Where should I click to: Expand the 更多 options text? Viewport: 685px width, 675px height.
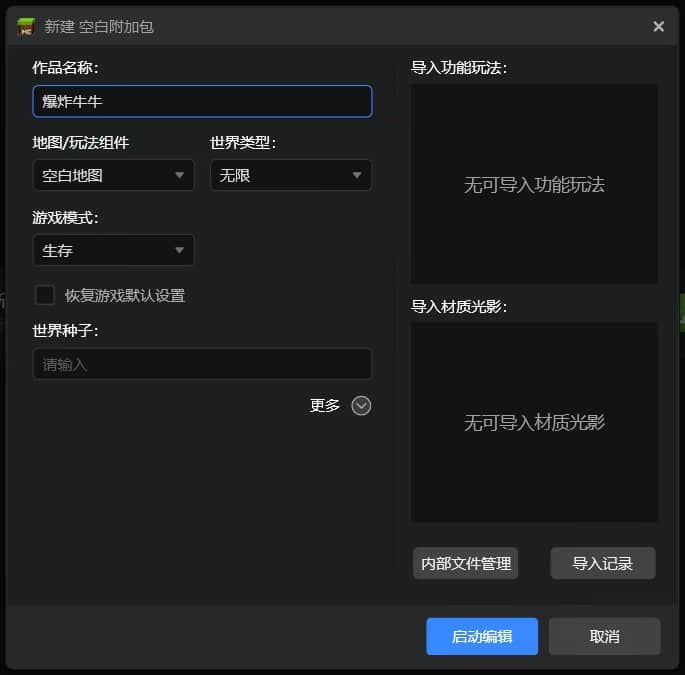325,405
